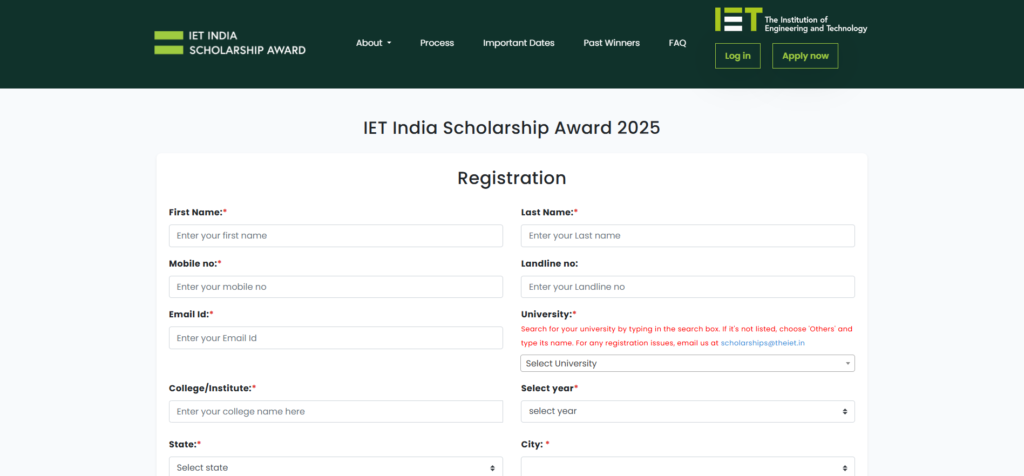Open the About dropdown menu
Viewport: 1024px width, 476px height.
374,43
